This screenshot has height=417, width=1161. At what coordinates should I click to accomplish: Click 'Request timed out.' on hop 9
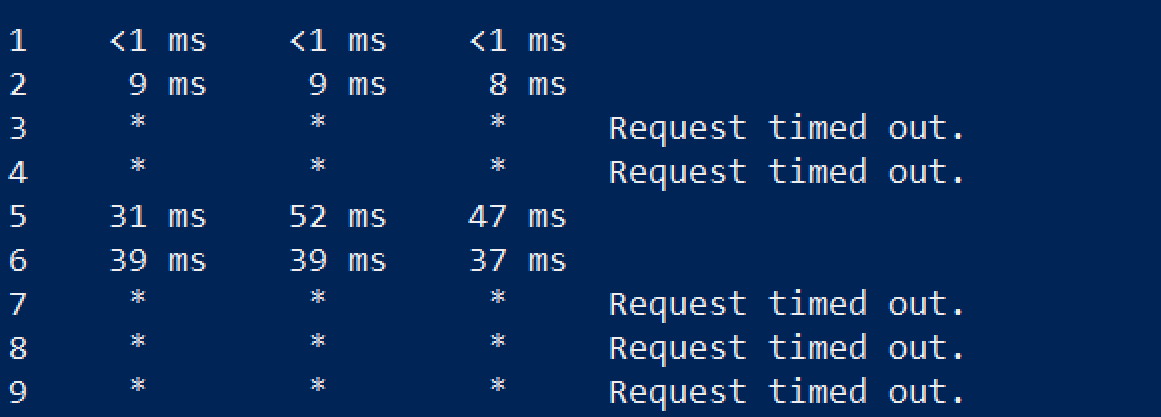(x=787, y=393)
